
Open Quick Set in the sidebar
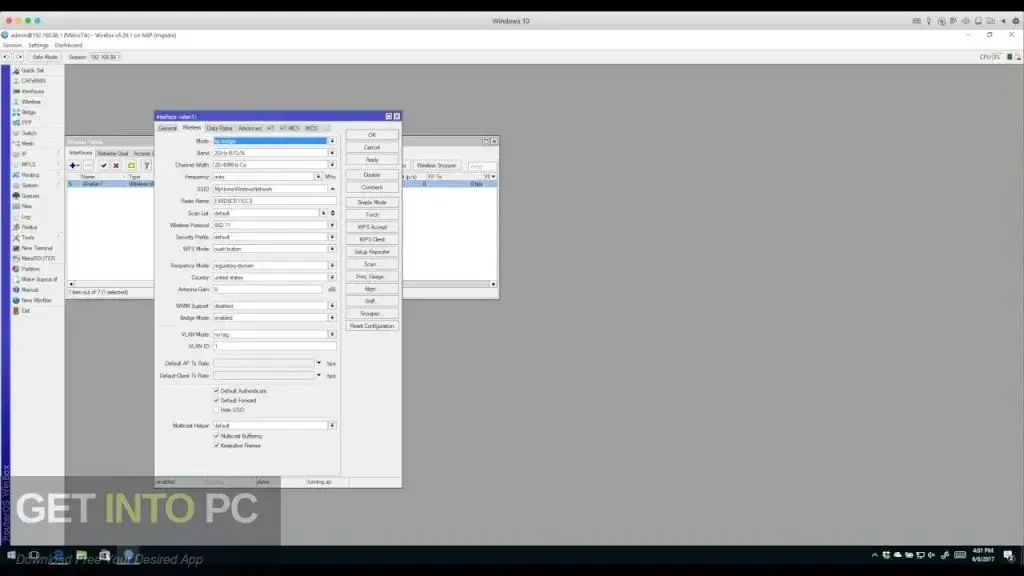[x=32, y=70]
